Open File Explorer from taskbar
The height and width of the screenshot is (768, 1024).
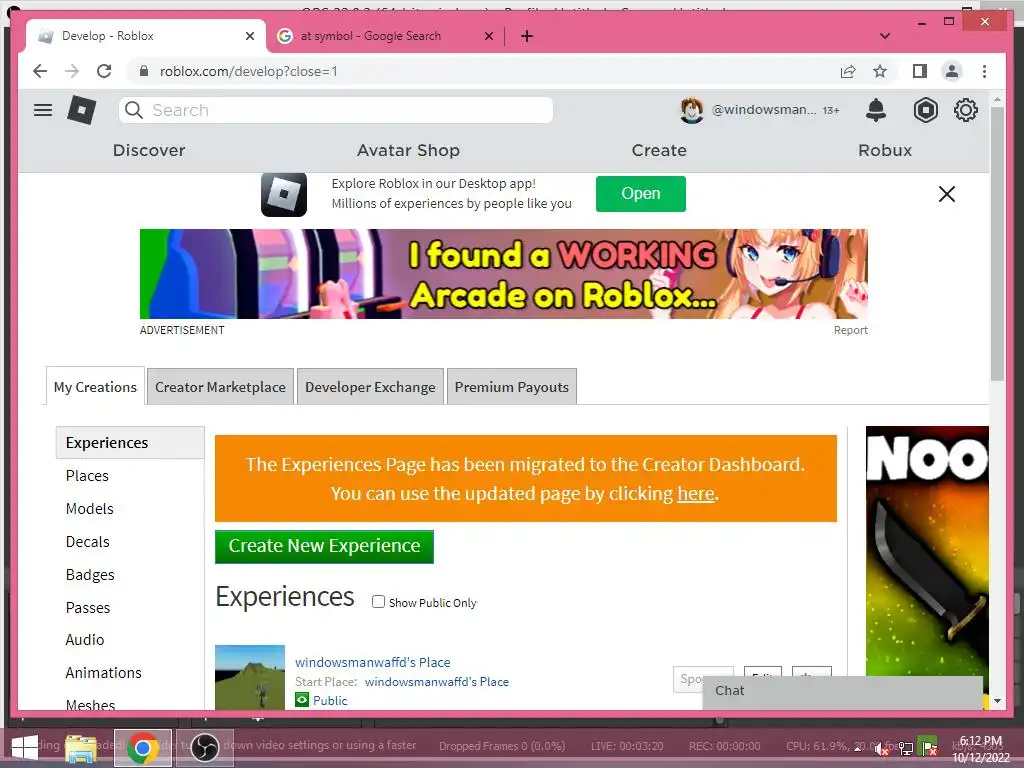pos(81,748)
